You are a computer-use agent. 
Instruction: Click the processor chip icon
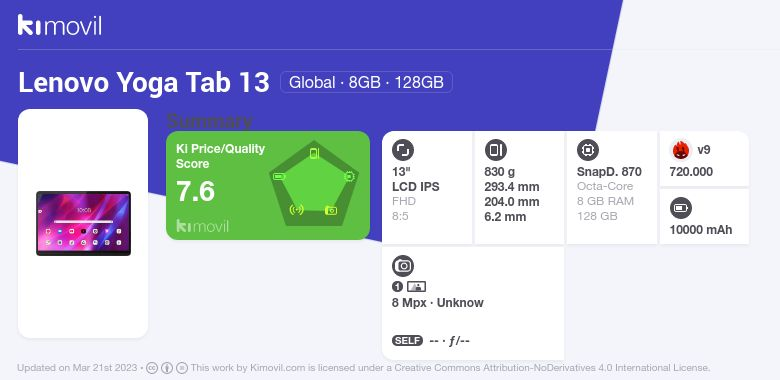(587, 150)
